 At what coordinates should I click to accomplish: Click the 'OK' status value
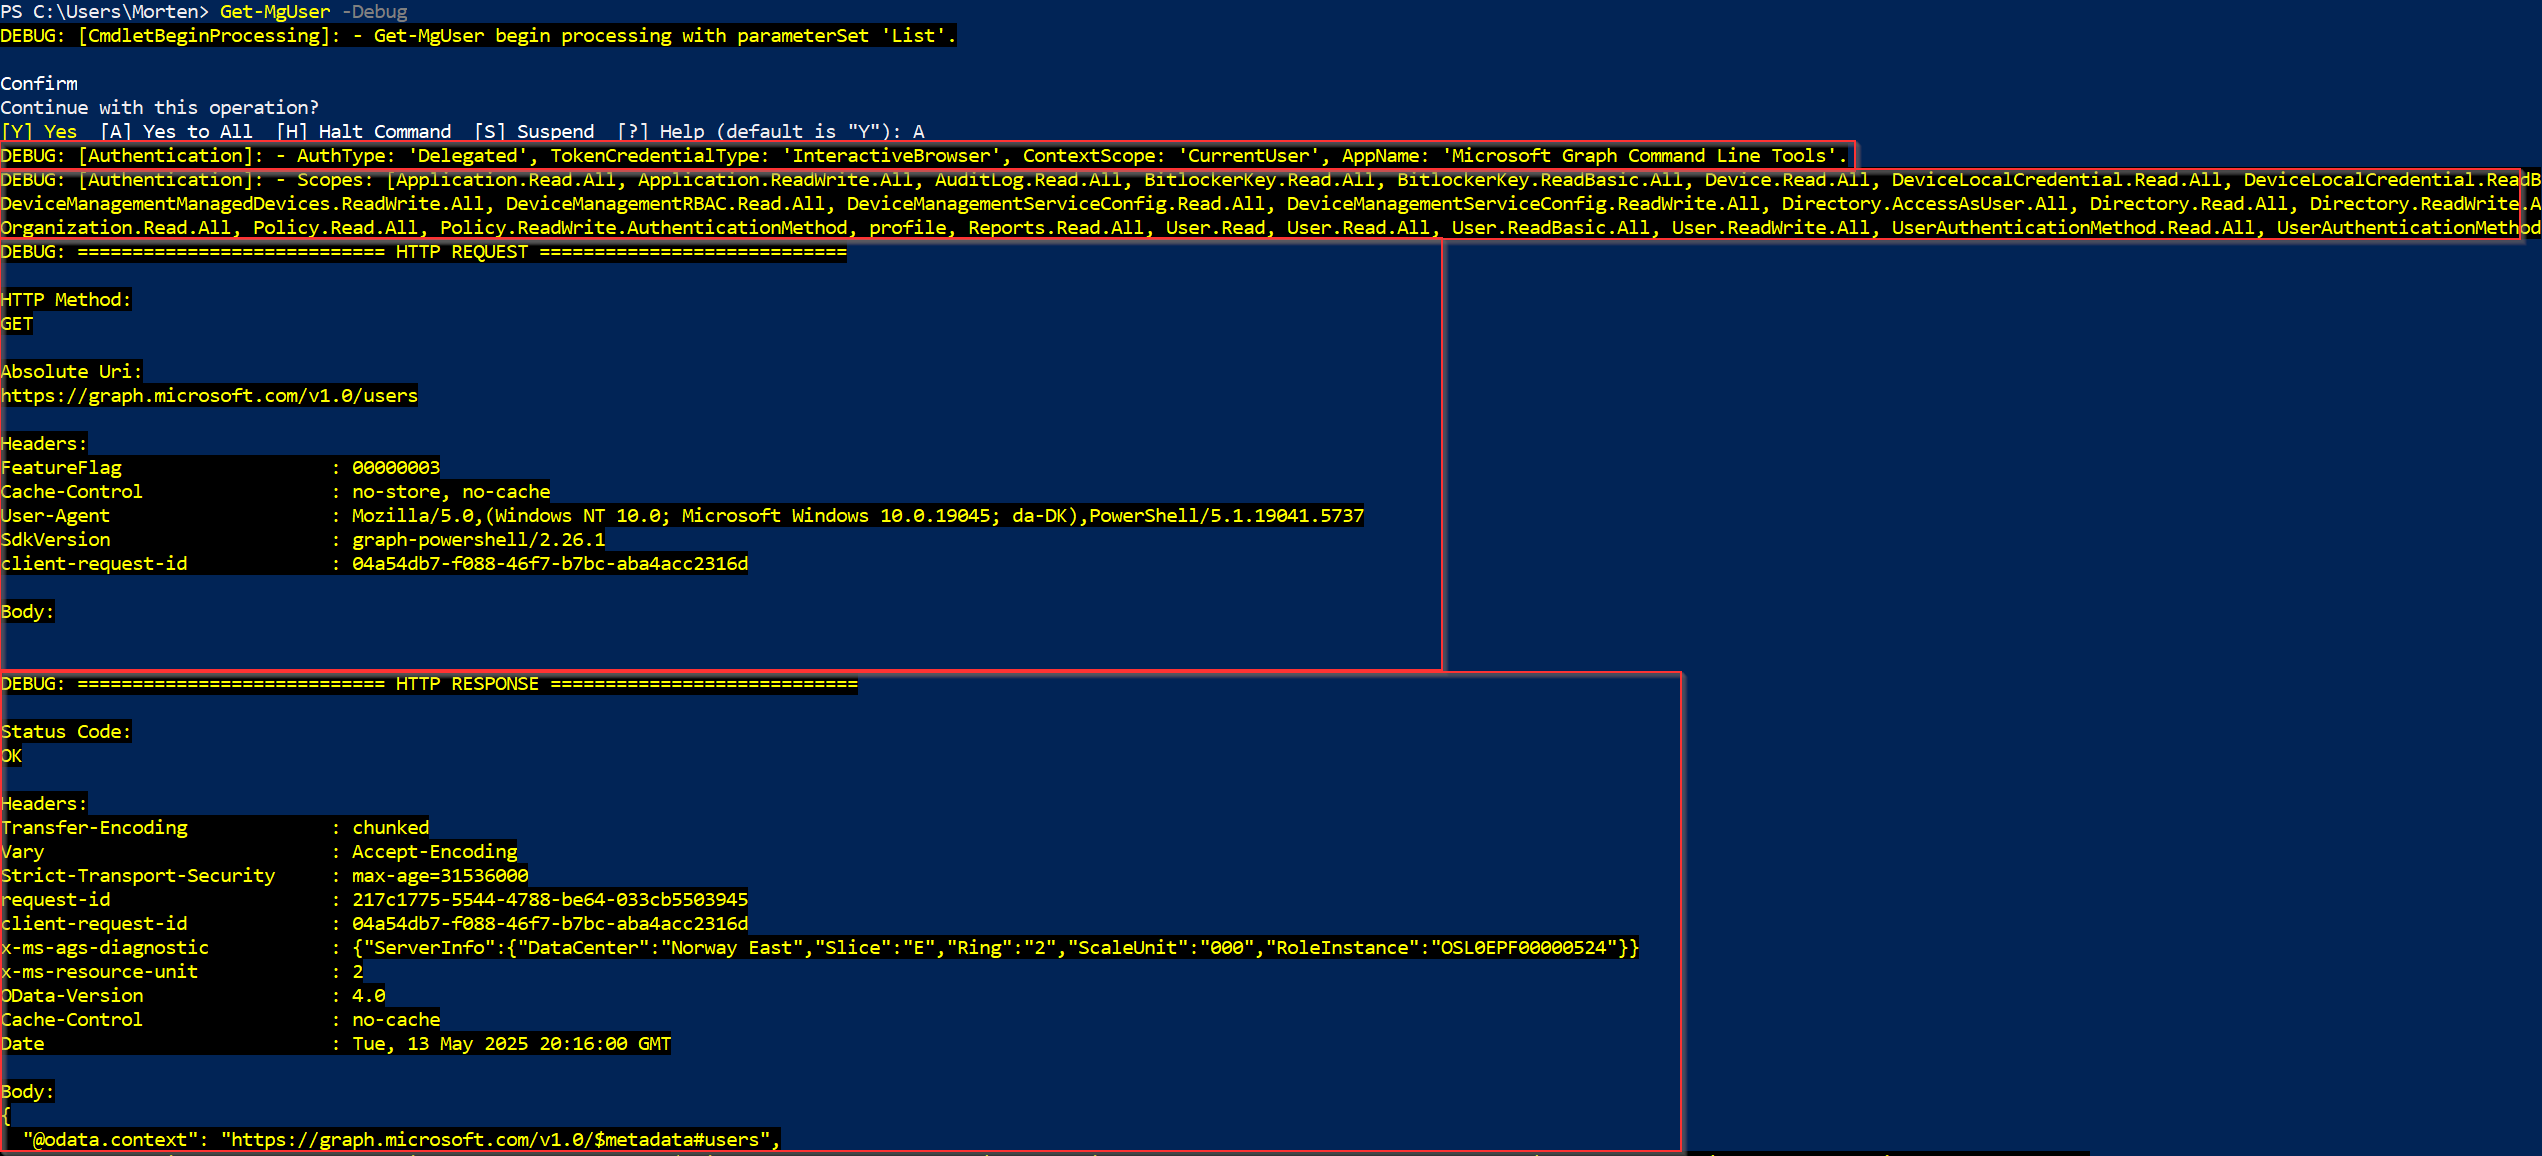pyautogui.click(x=11, y=756)
